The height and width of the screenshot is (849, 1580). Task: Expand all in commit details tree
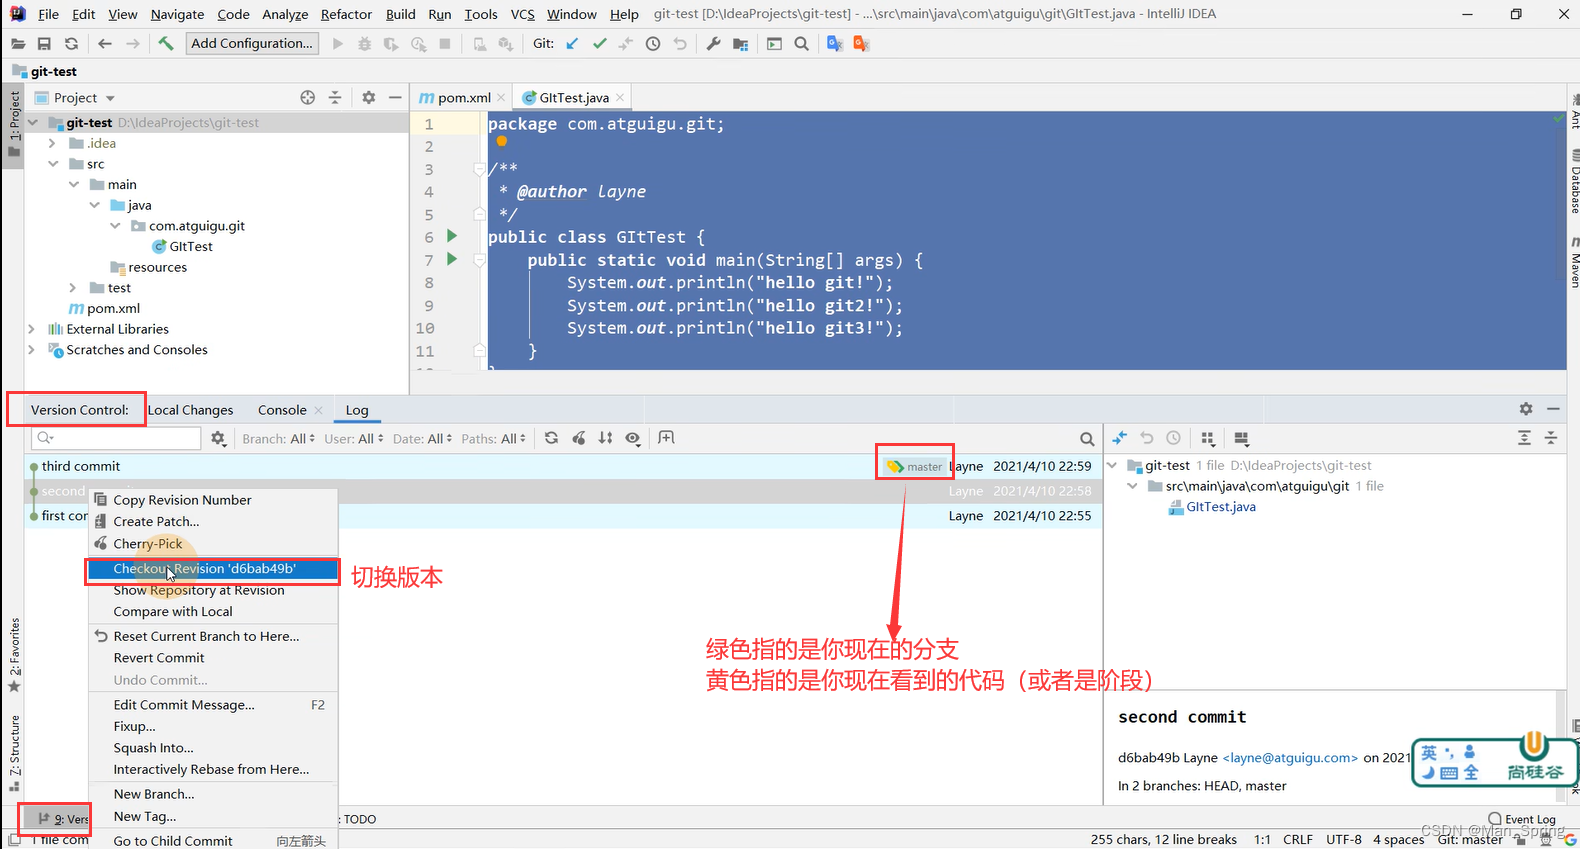1524,438
